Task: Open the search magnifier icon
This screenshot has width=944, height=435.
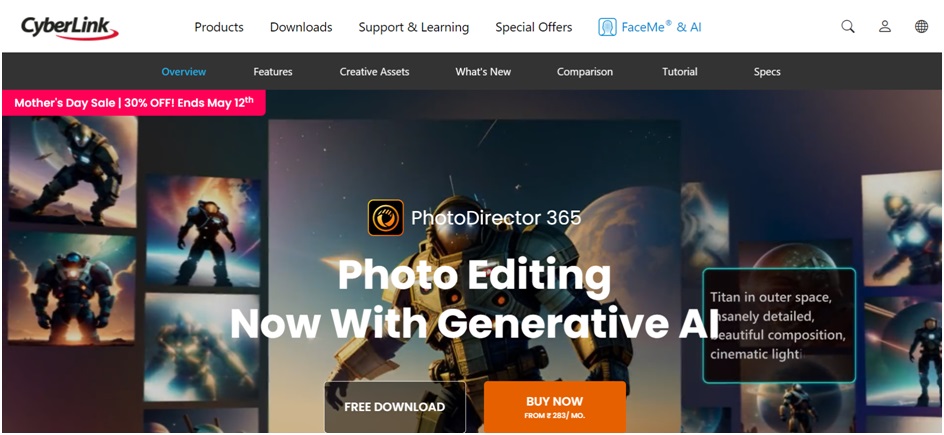Action: 848,26
